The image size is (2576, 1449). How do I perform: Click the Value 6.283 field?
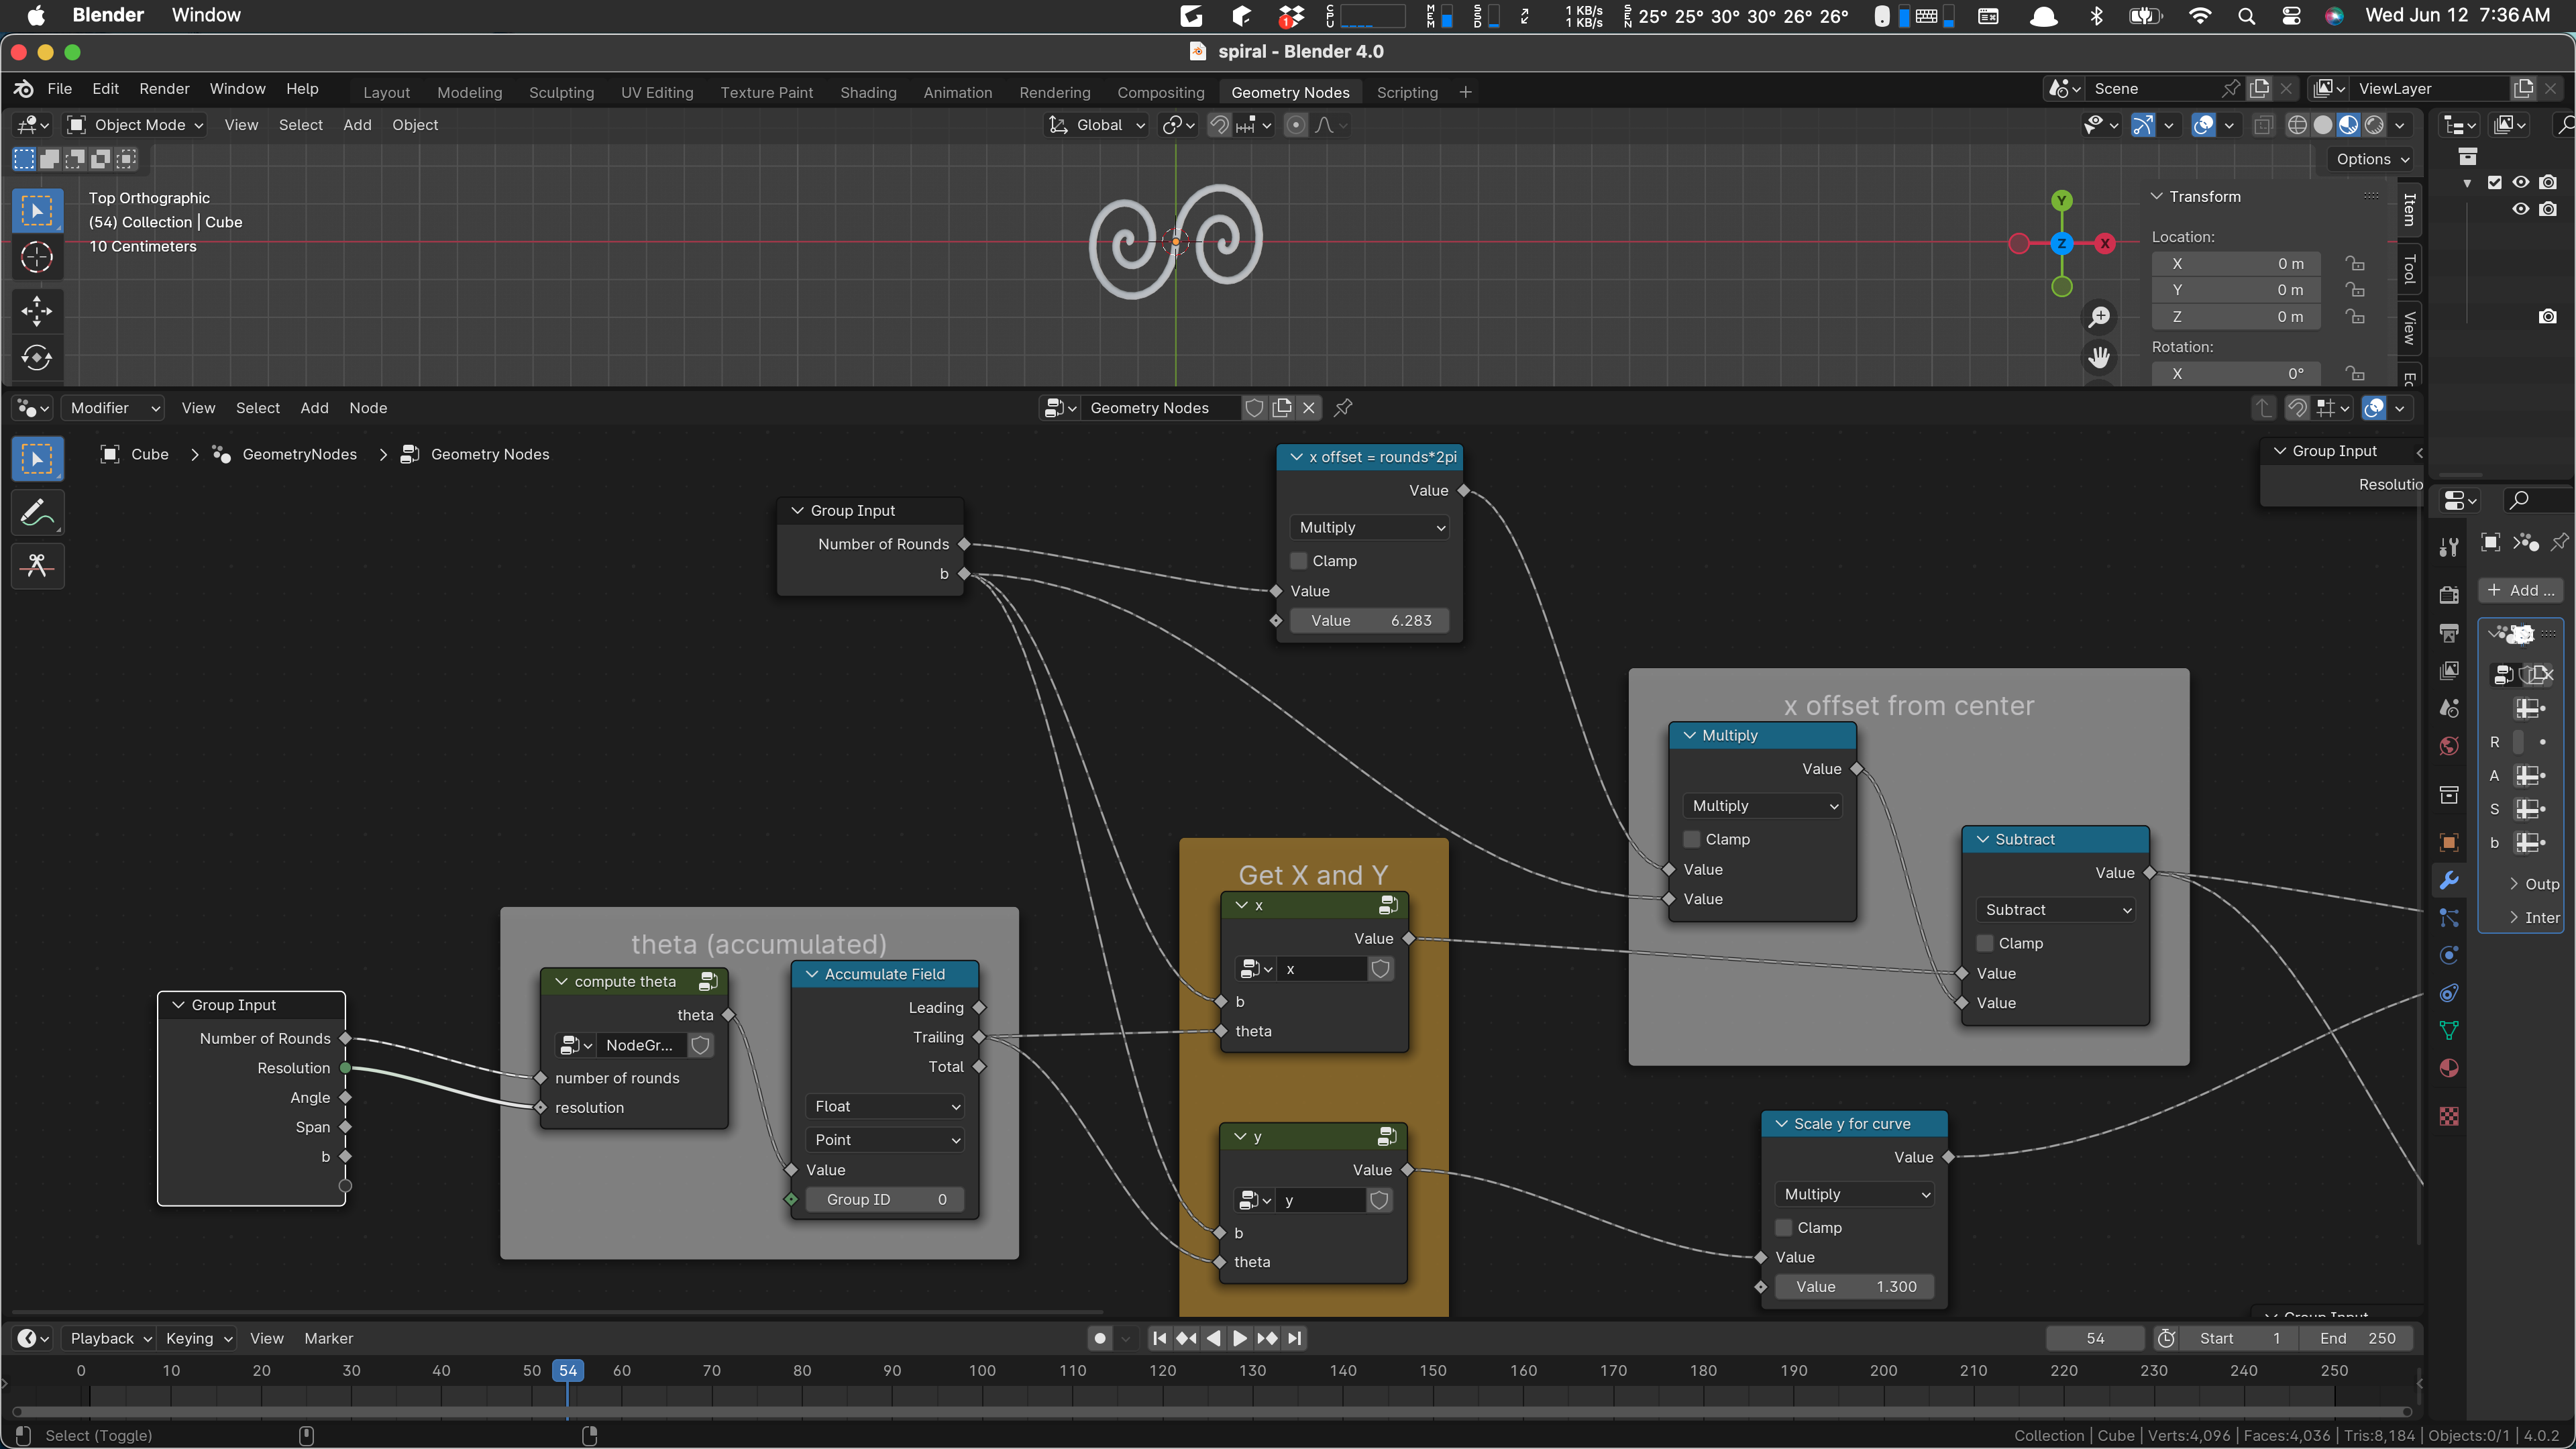coord(1370,621)
